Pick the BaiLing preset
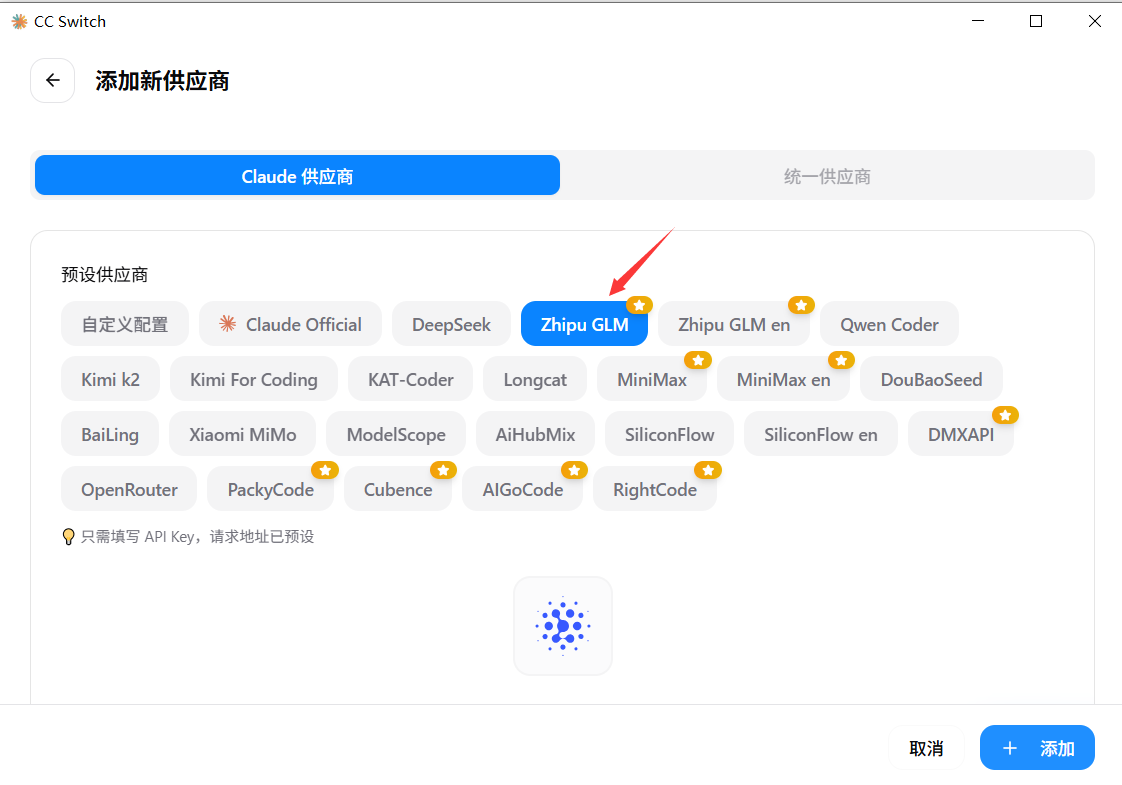This screenshot has height=785, width=1122. (x=110, y=434)
